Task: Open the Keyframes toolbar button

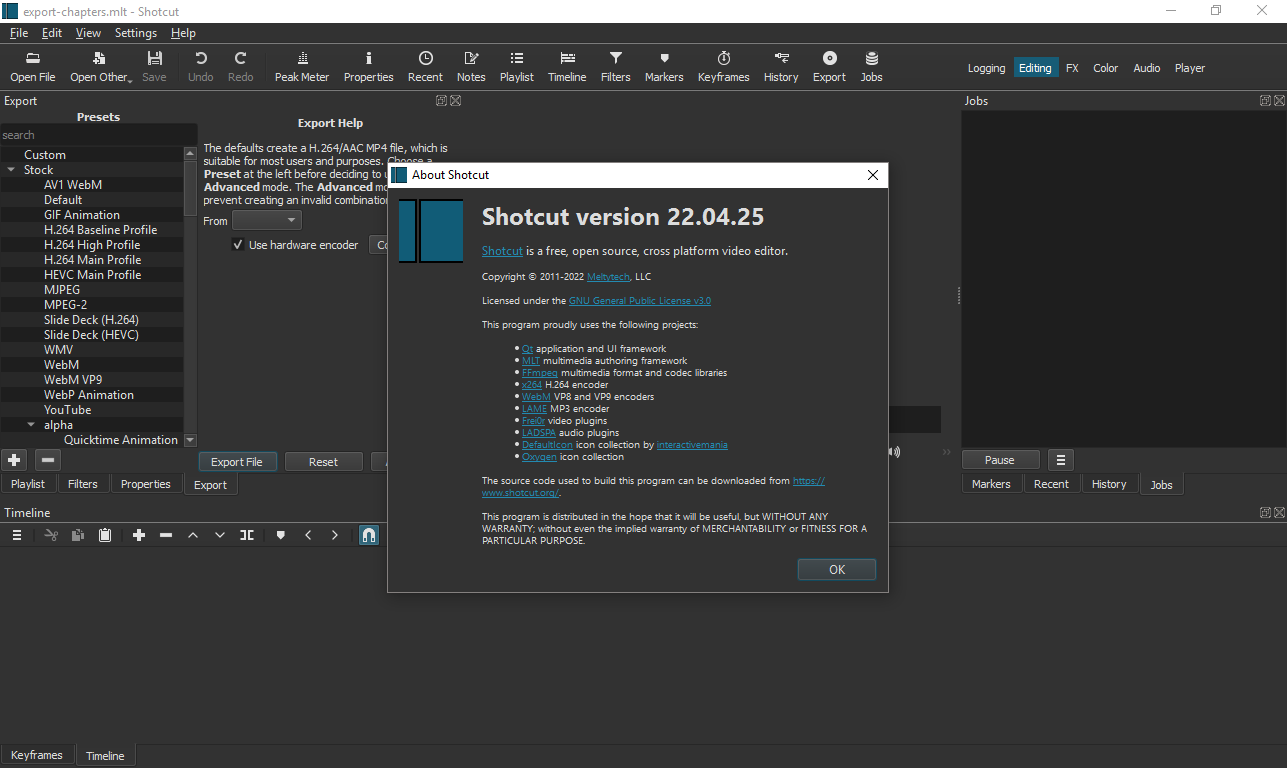Action: [x=723, y=66]
